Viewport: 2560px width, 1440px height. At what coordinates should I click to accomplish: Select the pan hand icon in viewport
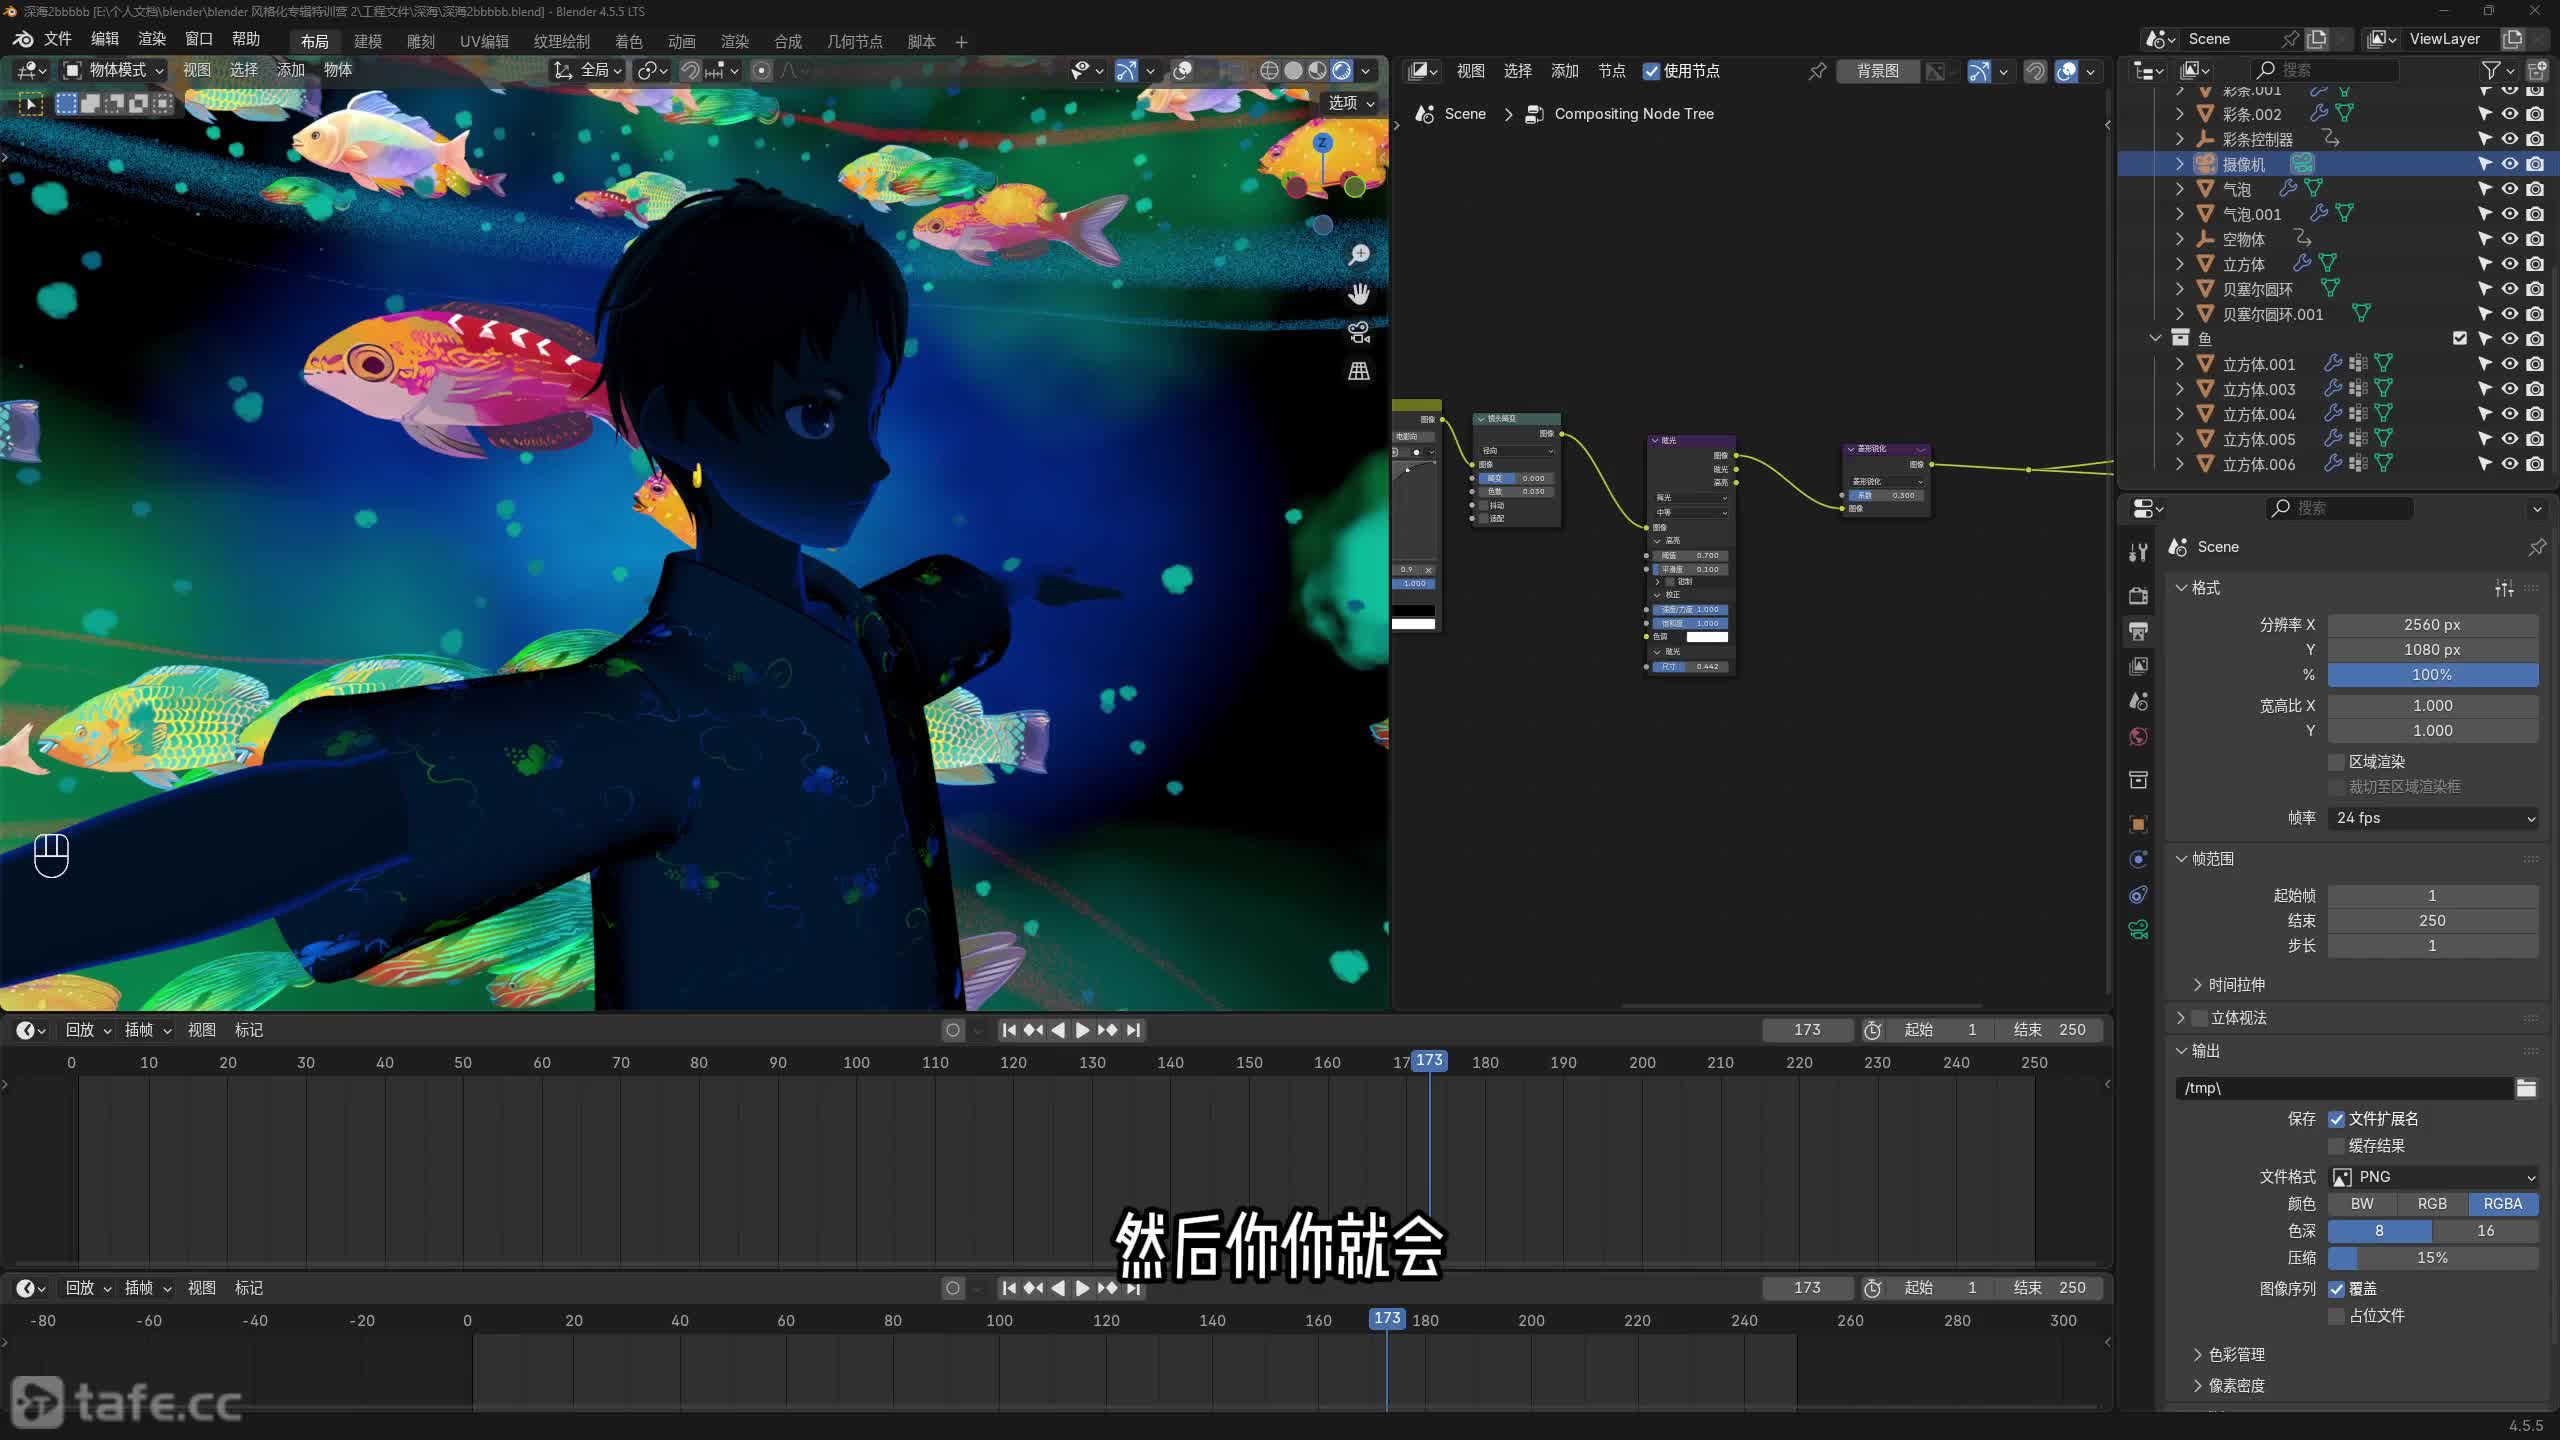click(1359, 294)
